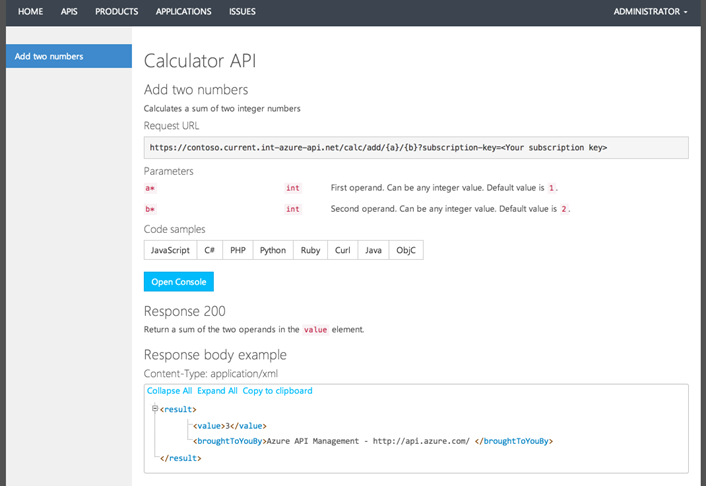Click the Collapse All link
Screen dimensions: 706x486
(169, 391)
